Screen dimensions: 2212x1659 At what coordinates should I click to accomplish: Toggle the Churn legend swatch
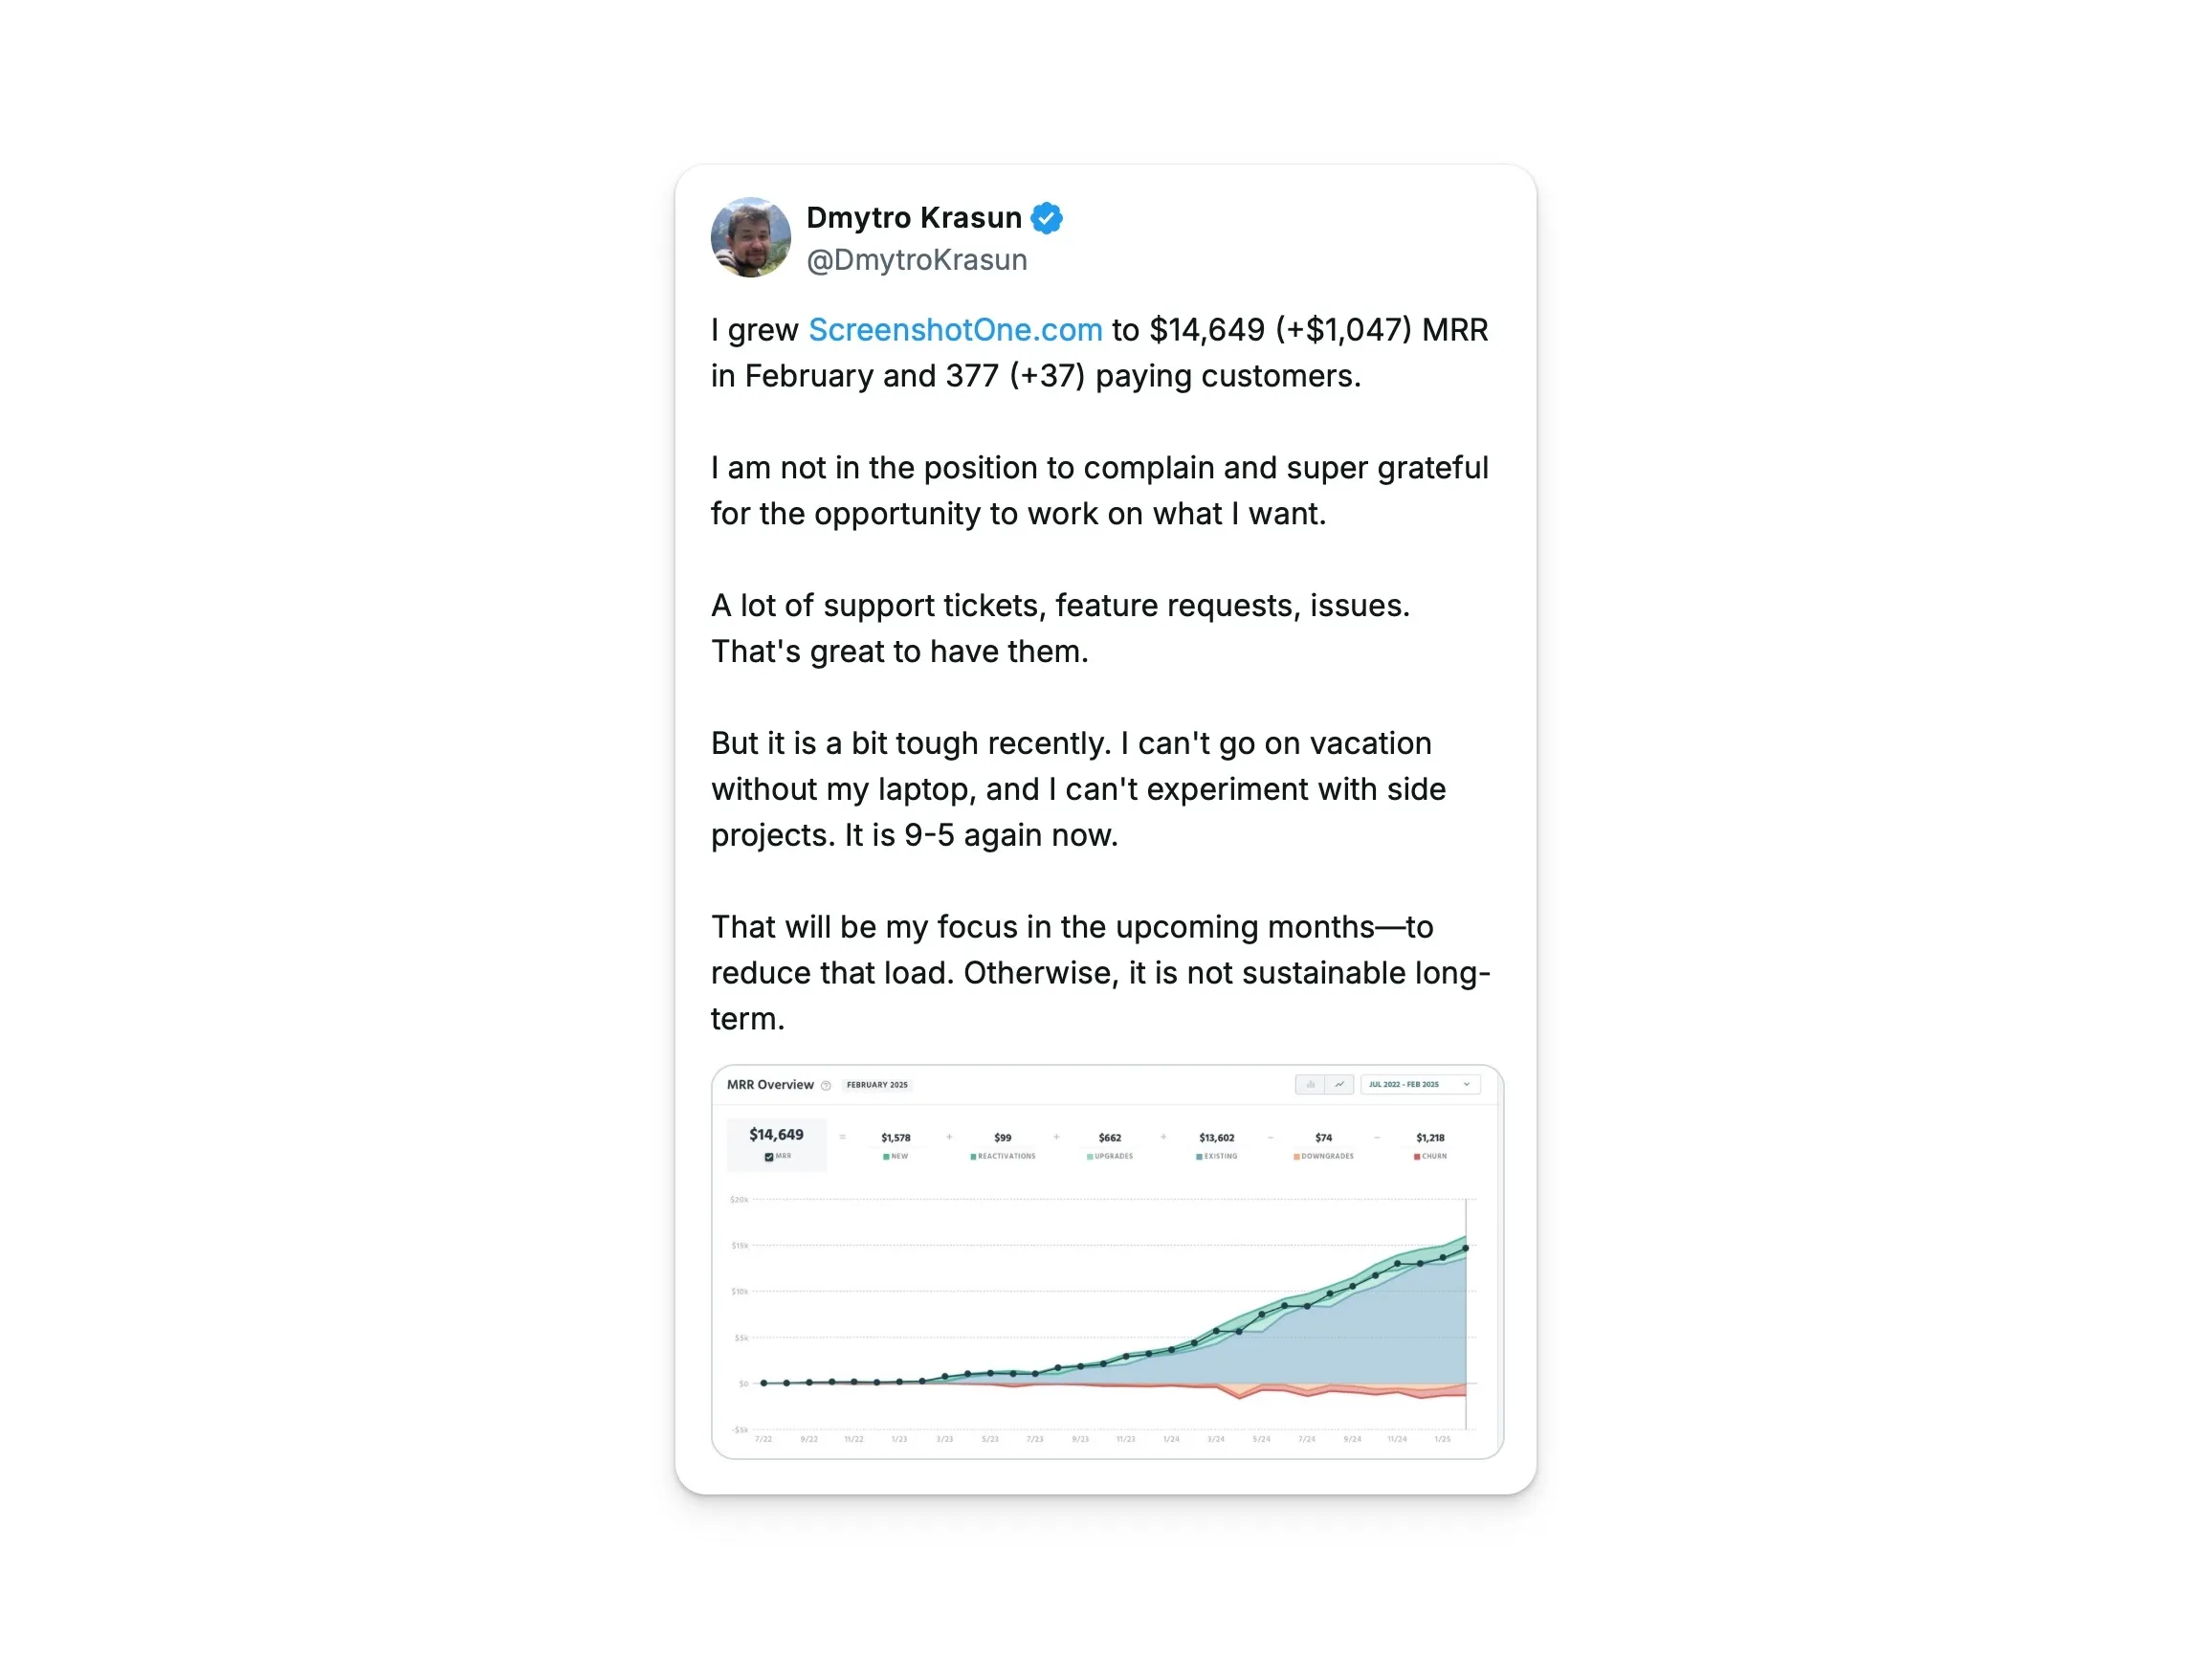coord(1417,1157)
